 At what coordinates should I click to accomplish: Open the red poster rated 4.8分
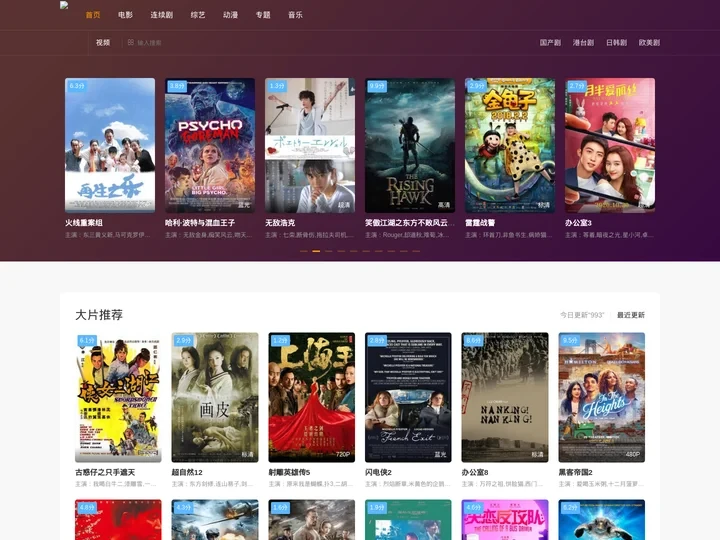coord(118,520)
